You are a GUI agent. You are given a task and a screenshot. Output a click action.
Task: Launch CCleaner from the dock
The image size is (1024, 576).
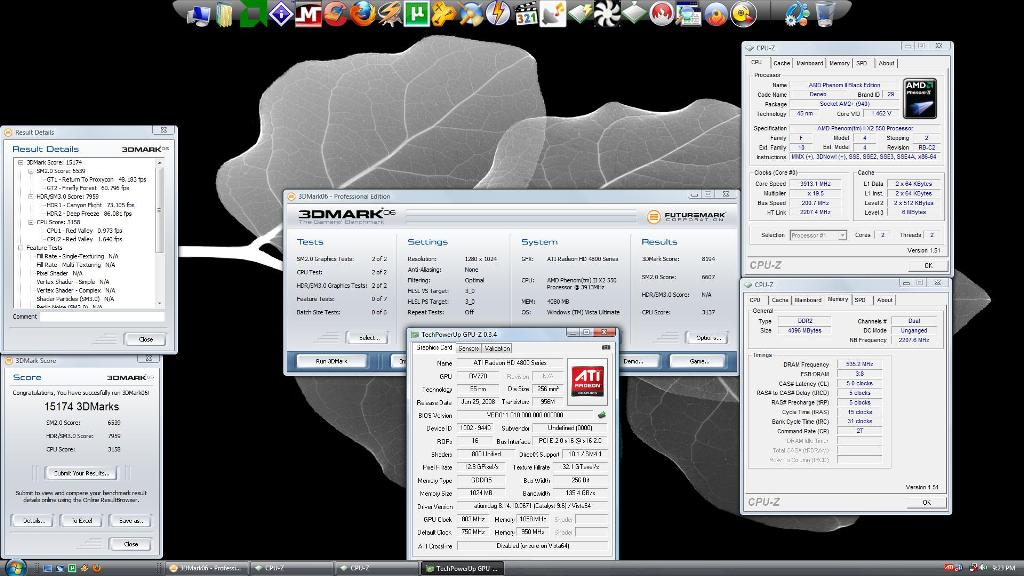335,14
